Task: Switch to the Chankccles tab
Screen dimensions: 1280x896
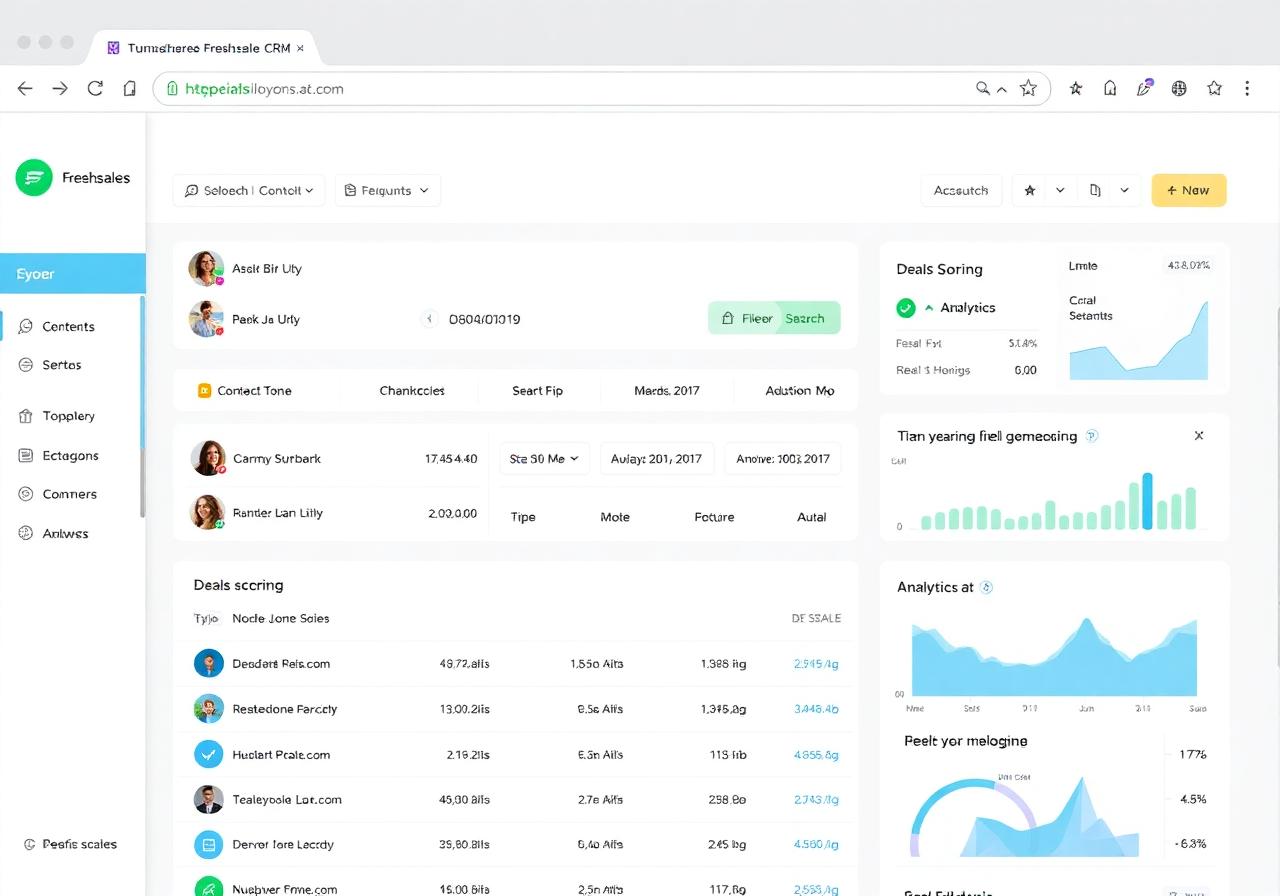Action: [x=412, y=391]
